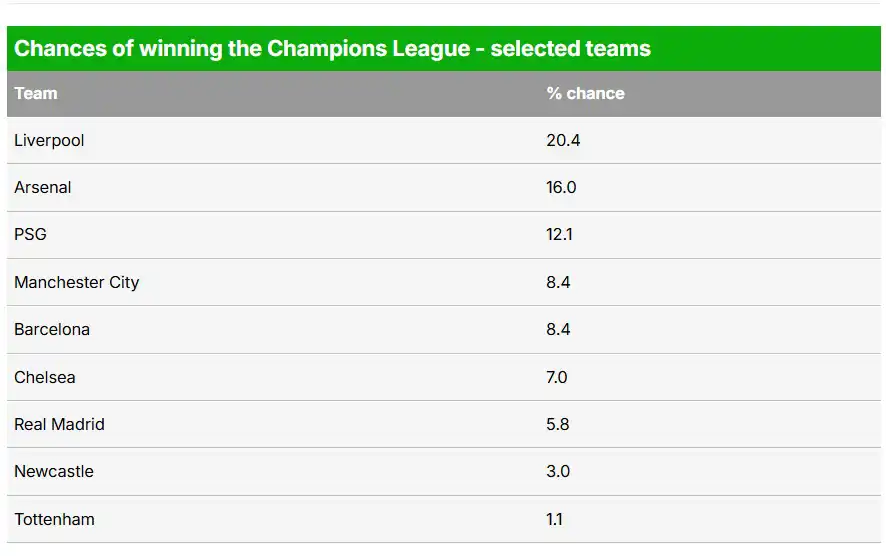Click the green Champions League table title

[332, 48]
